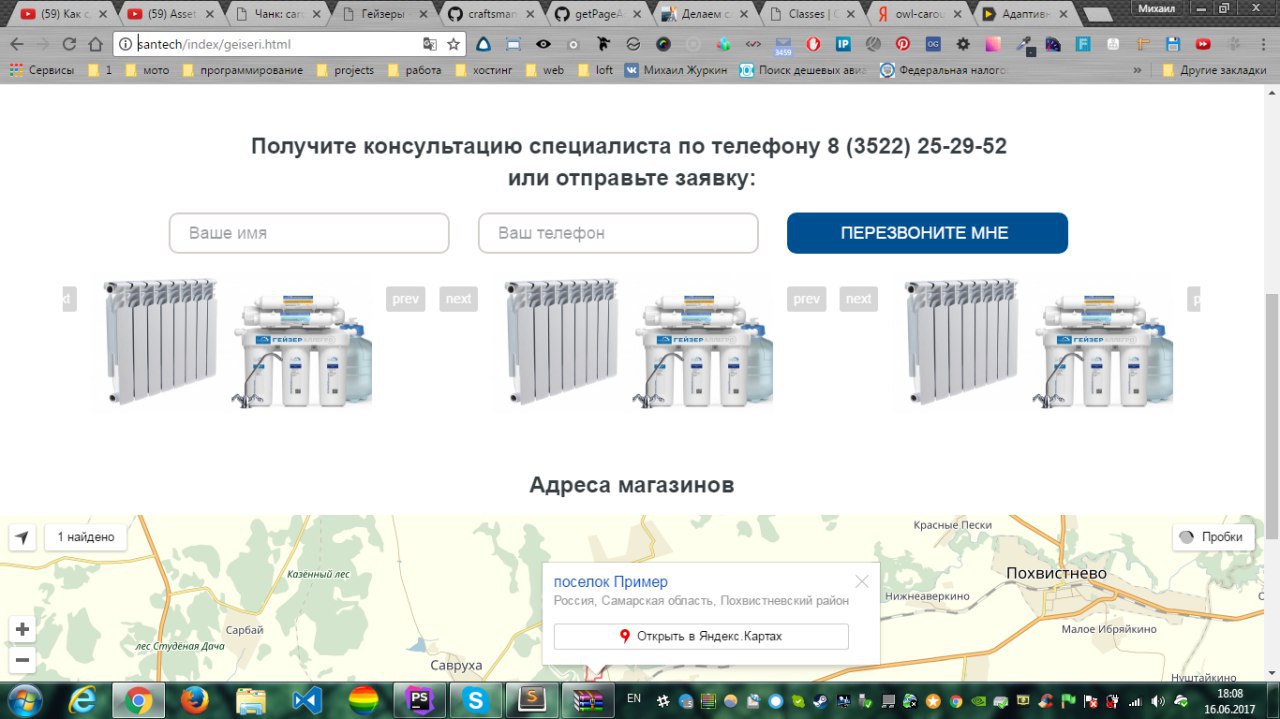Image resolution: width=1280 pixels, height=719 pixels.
Task: Zoom out the map with minus button
Action: [22, 660]
